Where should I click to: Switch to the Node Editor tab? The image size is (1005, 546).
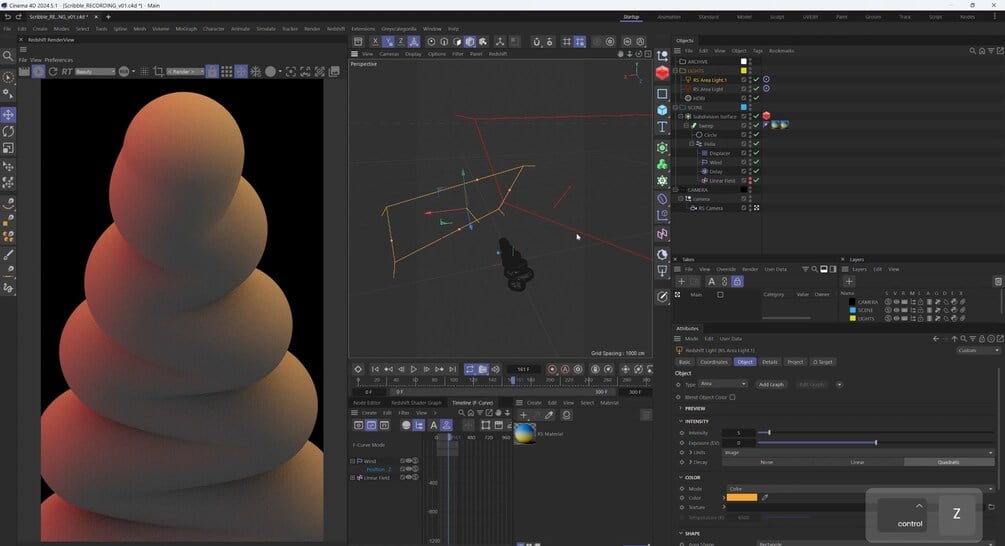pyautogui.click(x=367, y=402)
